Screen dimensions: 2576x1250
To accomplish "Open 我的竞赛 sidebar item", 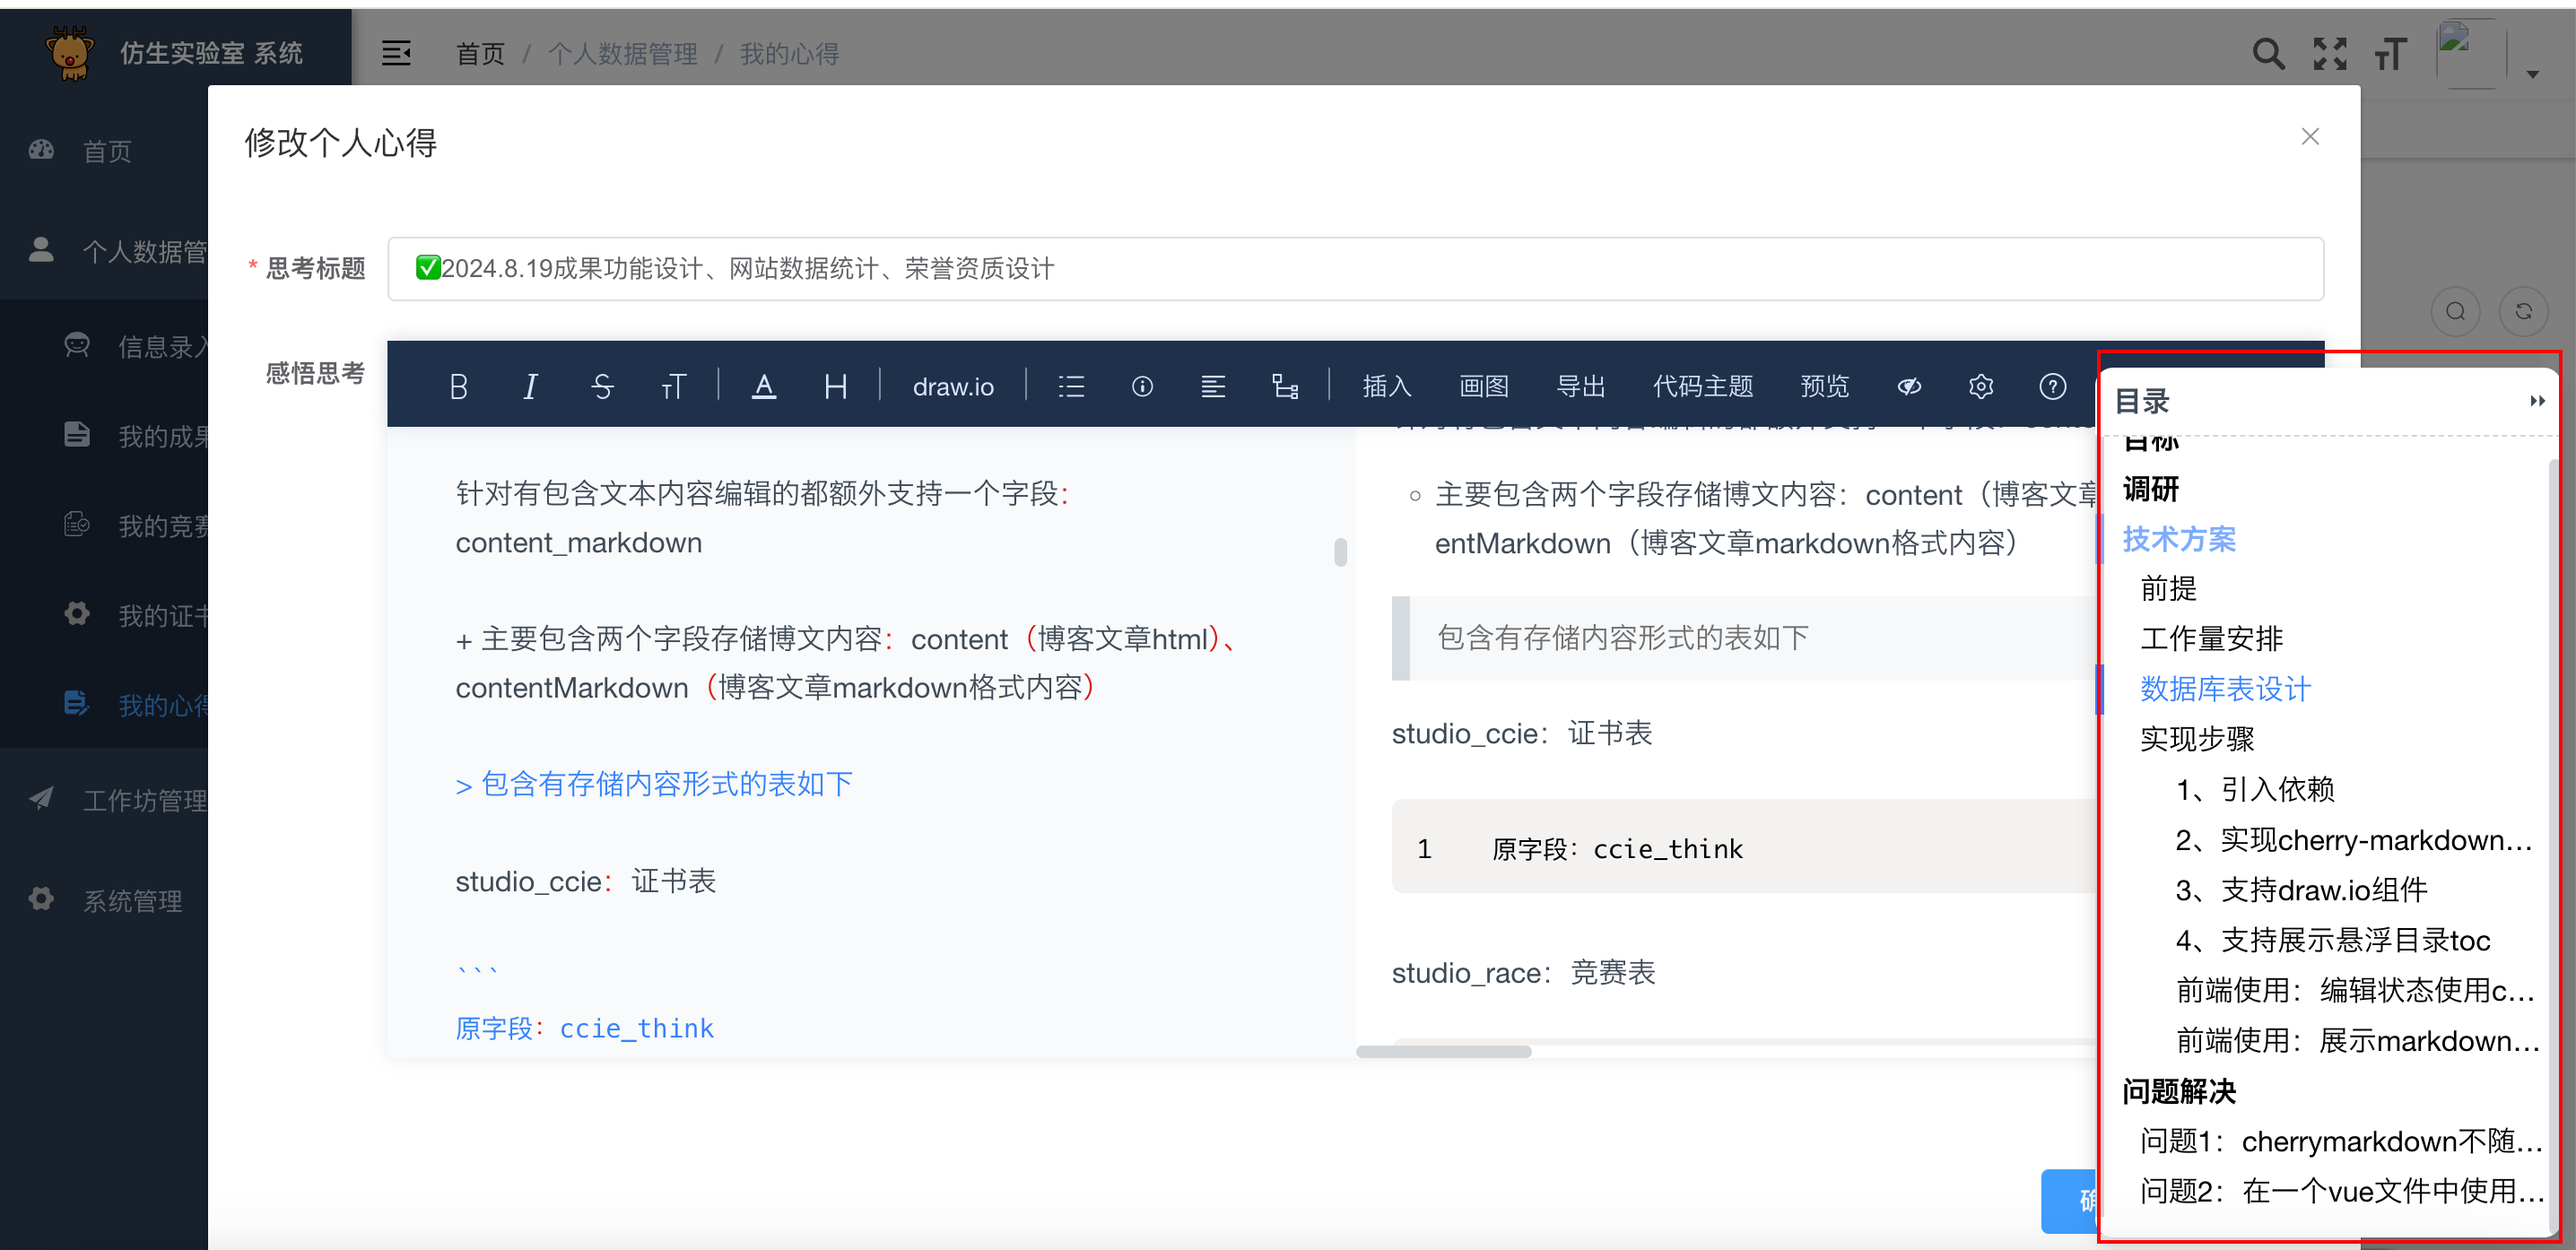I will tap(104, 526).
